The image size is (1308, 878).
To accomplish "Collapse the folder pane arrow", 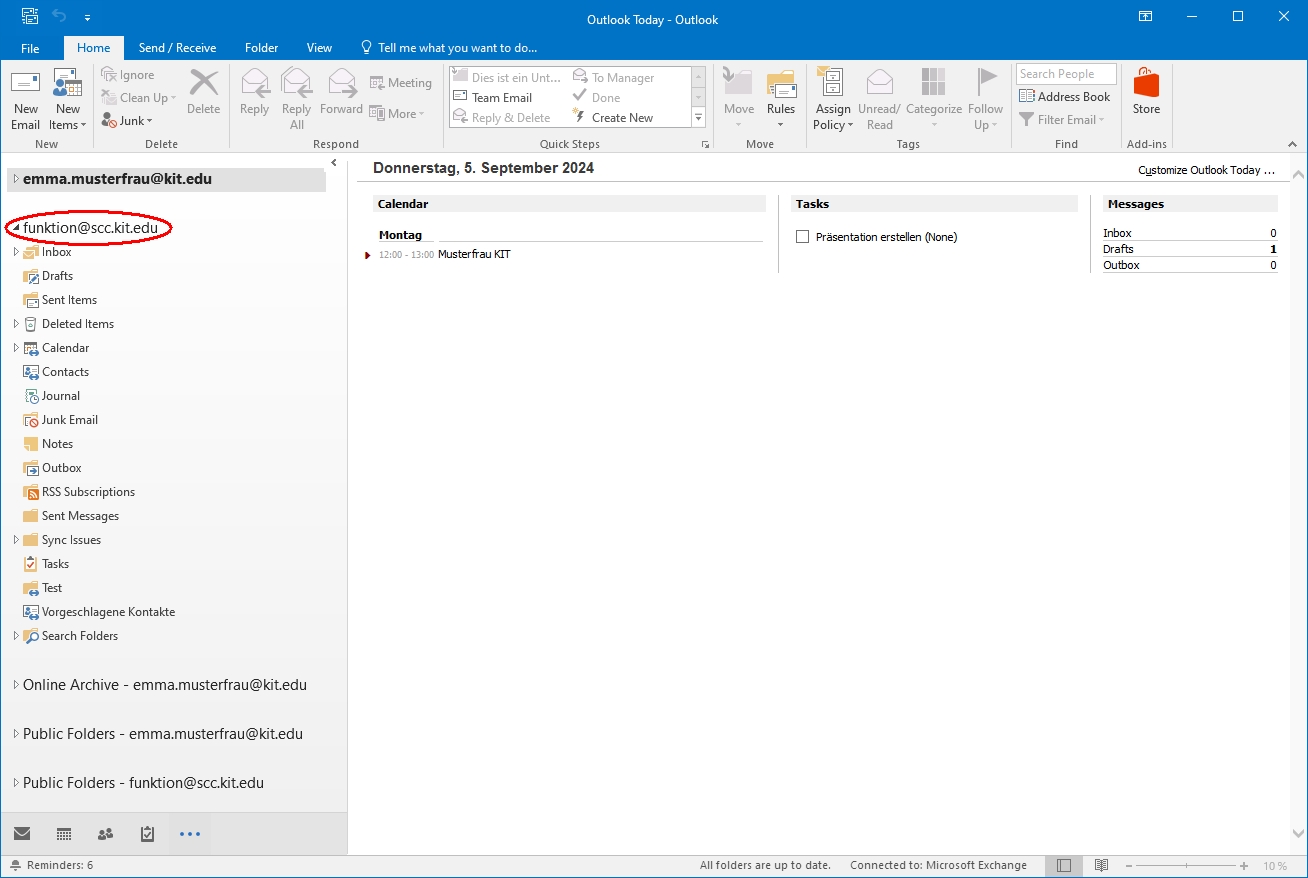I will pos(333,163).
